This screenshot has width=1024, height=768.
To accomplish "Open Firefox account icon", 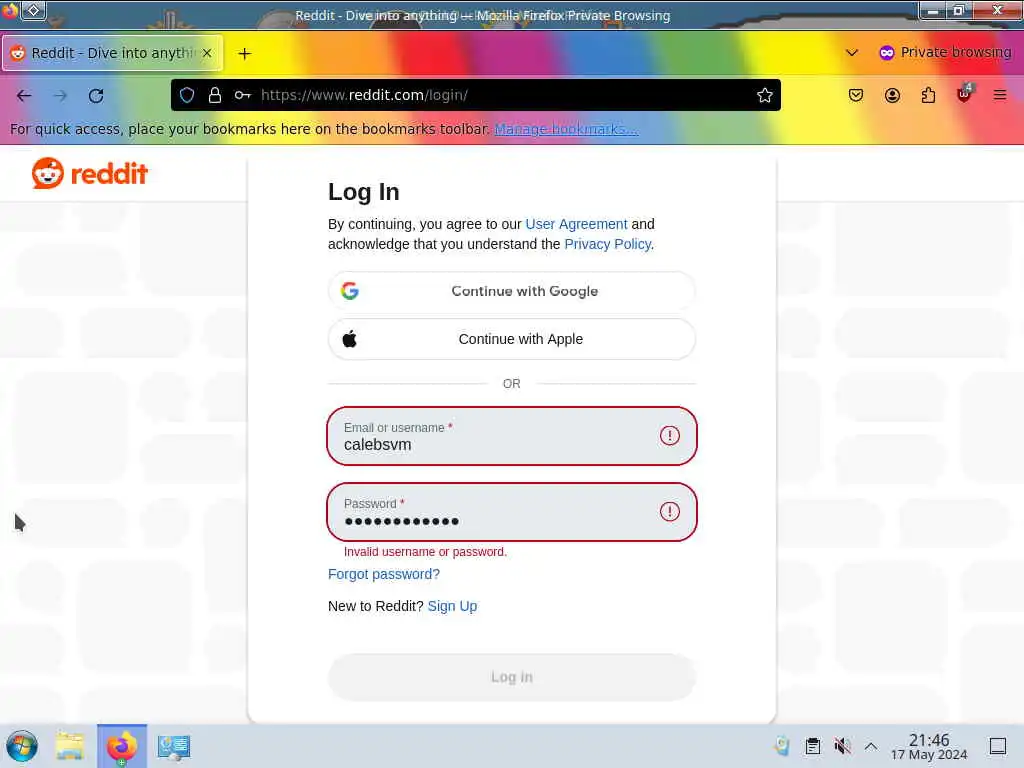I will click(892, 95).
